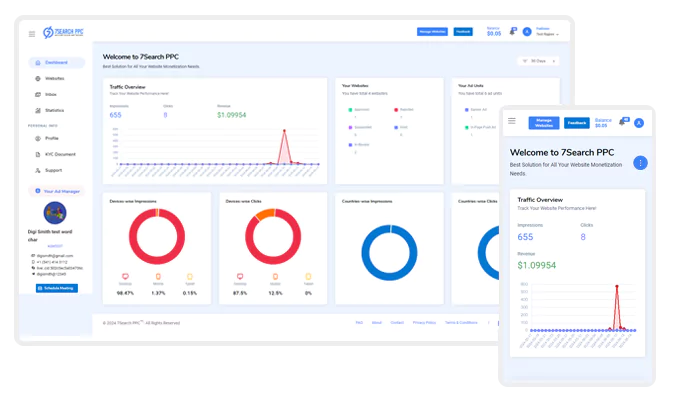Click the Statistics chart icon in sidebar

[x=38, y=110]
